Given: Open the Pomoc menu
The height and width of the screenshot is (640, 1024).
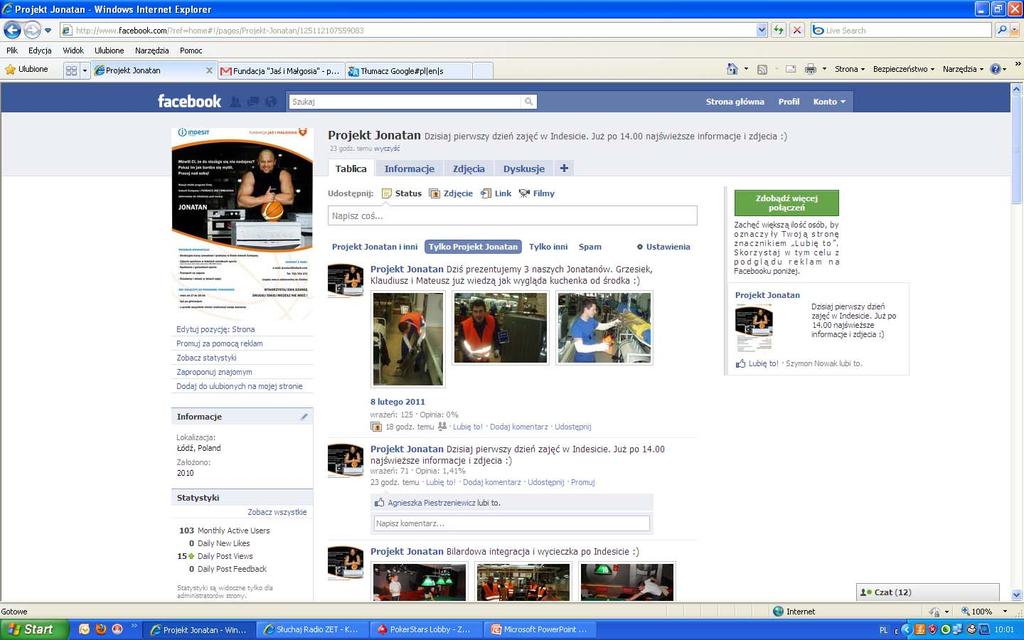Looking at the screenshot, I should tap(191, 50).
